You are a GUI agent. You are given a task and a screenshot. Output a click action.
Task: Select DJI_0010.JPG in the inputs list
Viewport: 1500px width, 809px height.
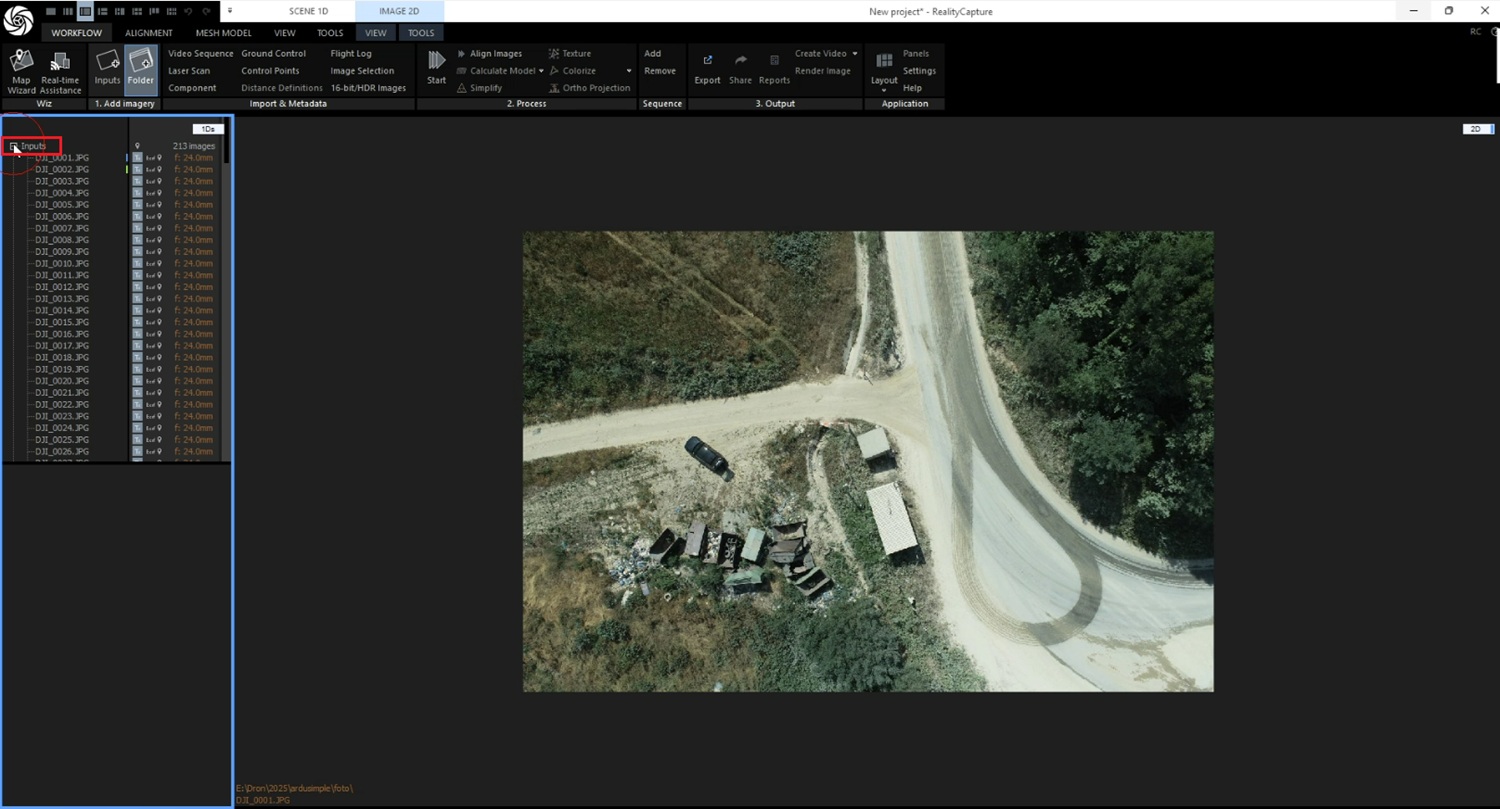(62, 263)
